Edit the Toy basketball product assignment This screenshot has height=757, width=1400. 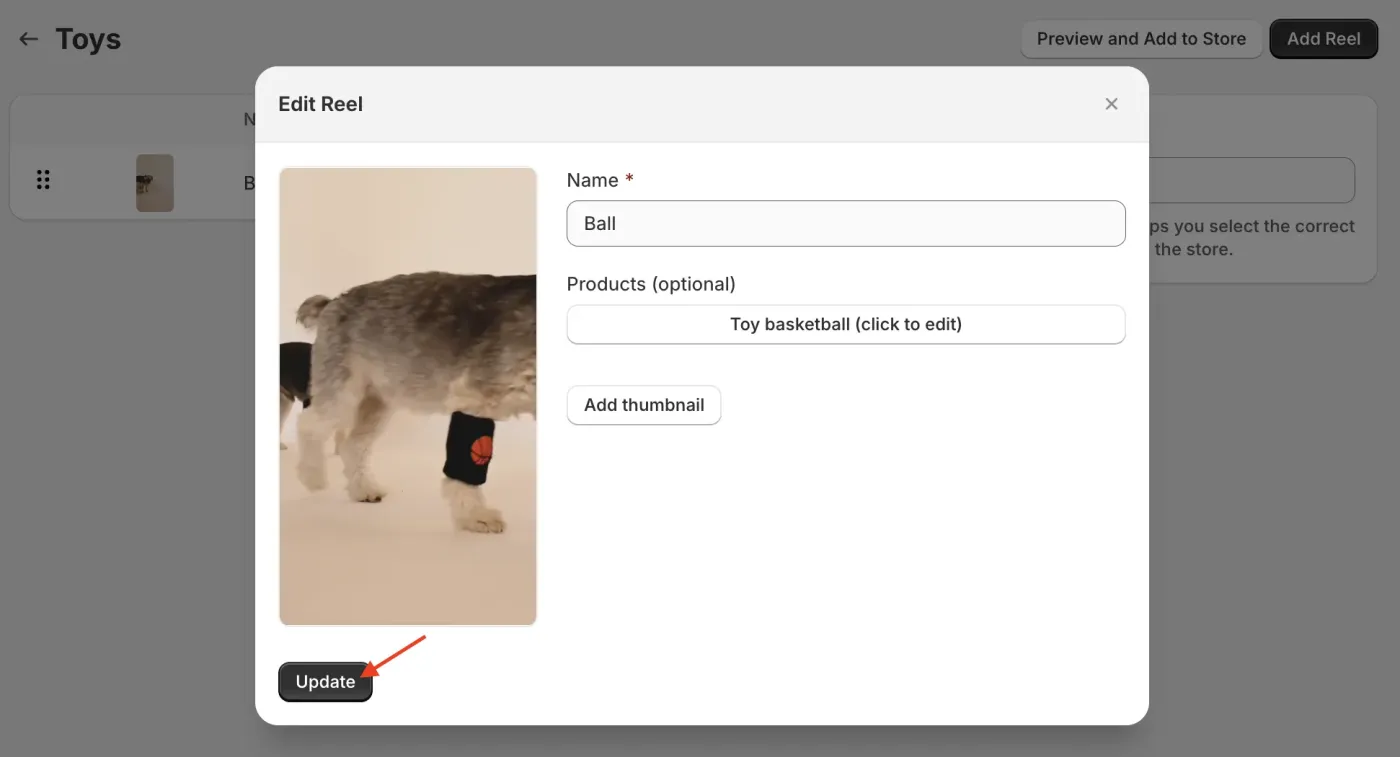845,324
